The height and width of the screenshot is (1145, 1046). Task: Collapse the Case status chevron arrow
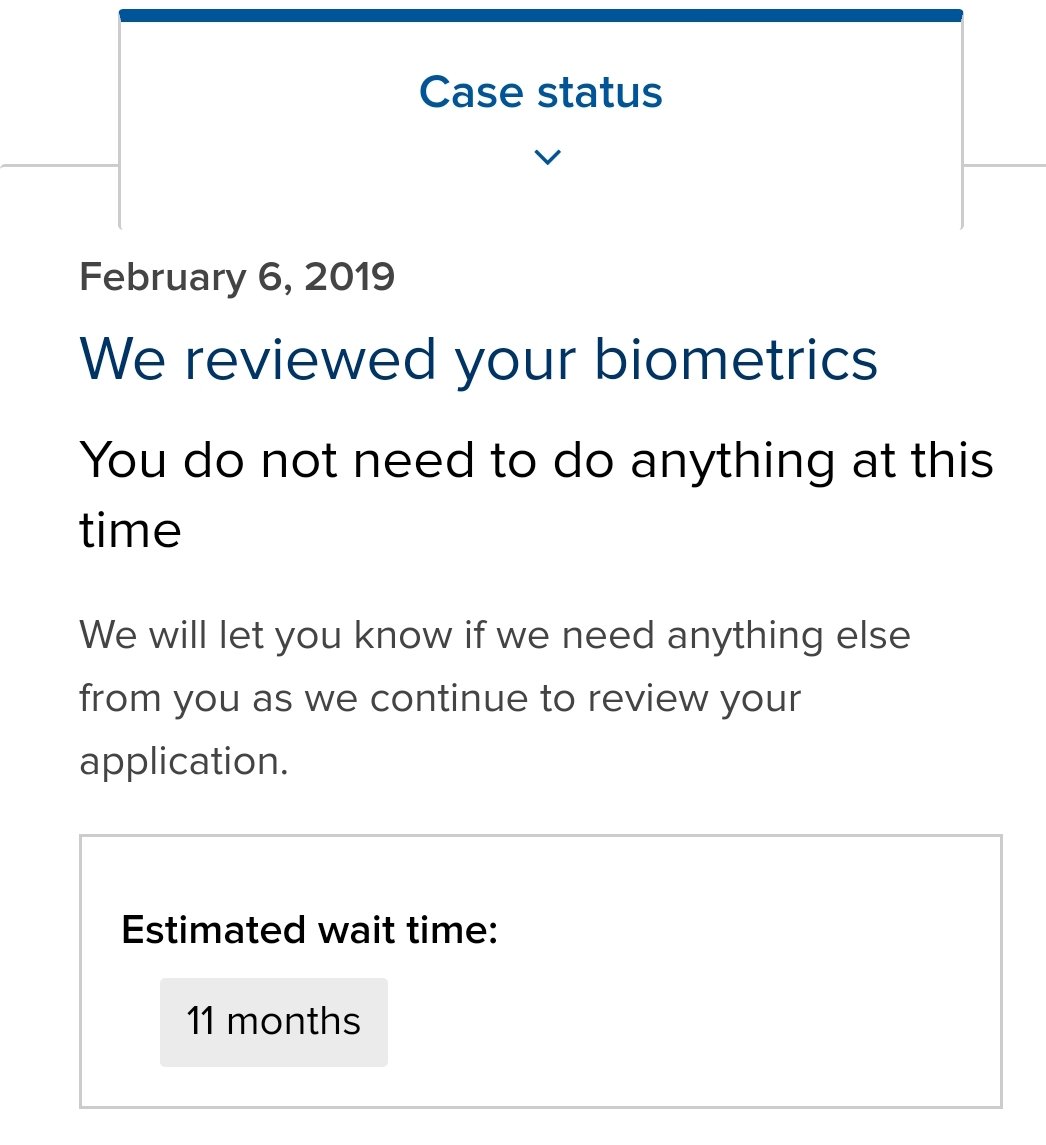pyautogui.click(x=547, y=157)
